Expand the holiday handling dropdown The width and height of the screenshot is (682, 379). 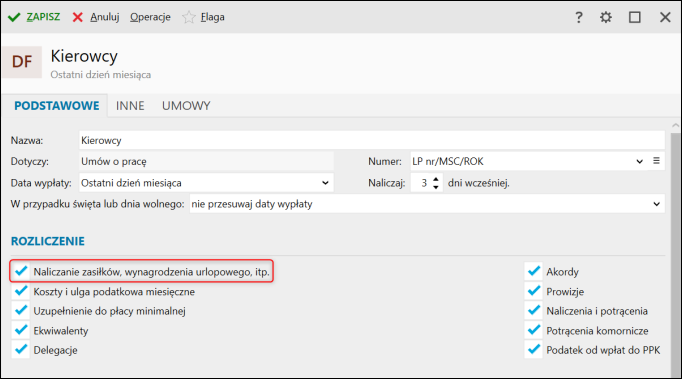coord(656,204)
